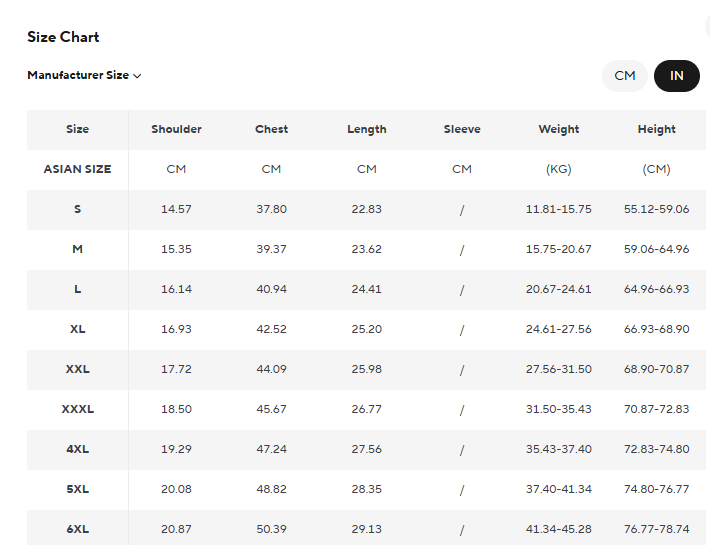
Task: Select the Height column header
Action: pyautogui.click(x=656, y=129)
